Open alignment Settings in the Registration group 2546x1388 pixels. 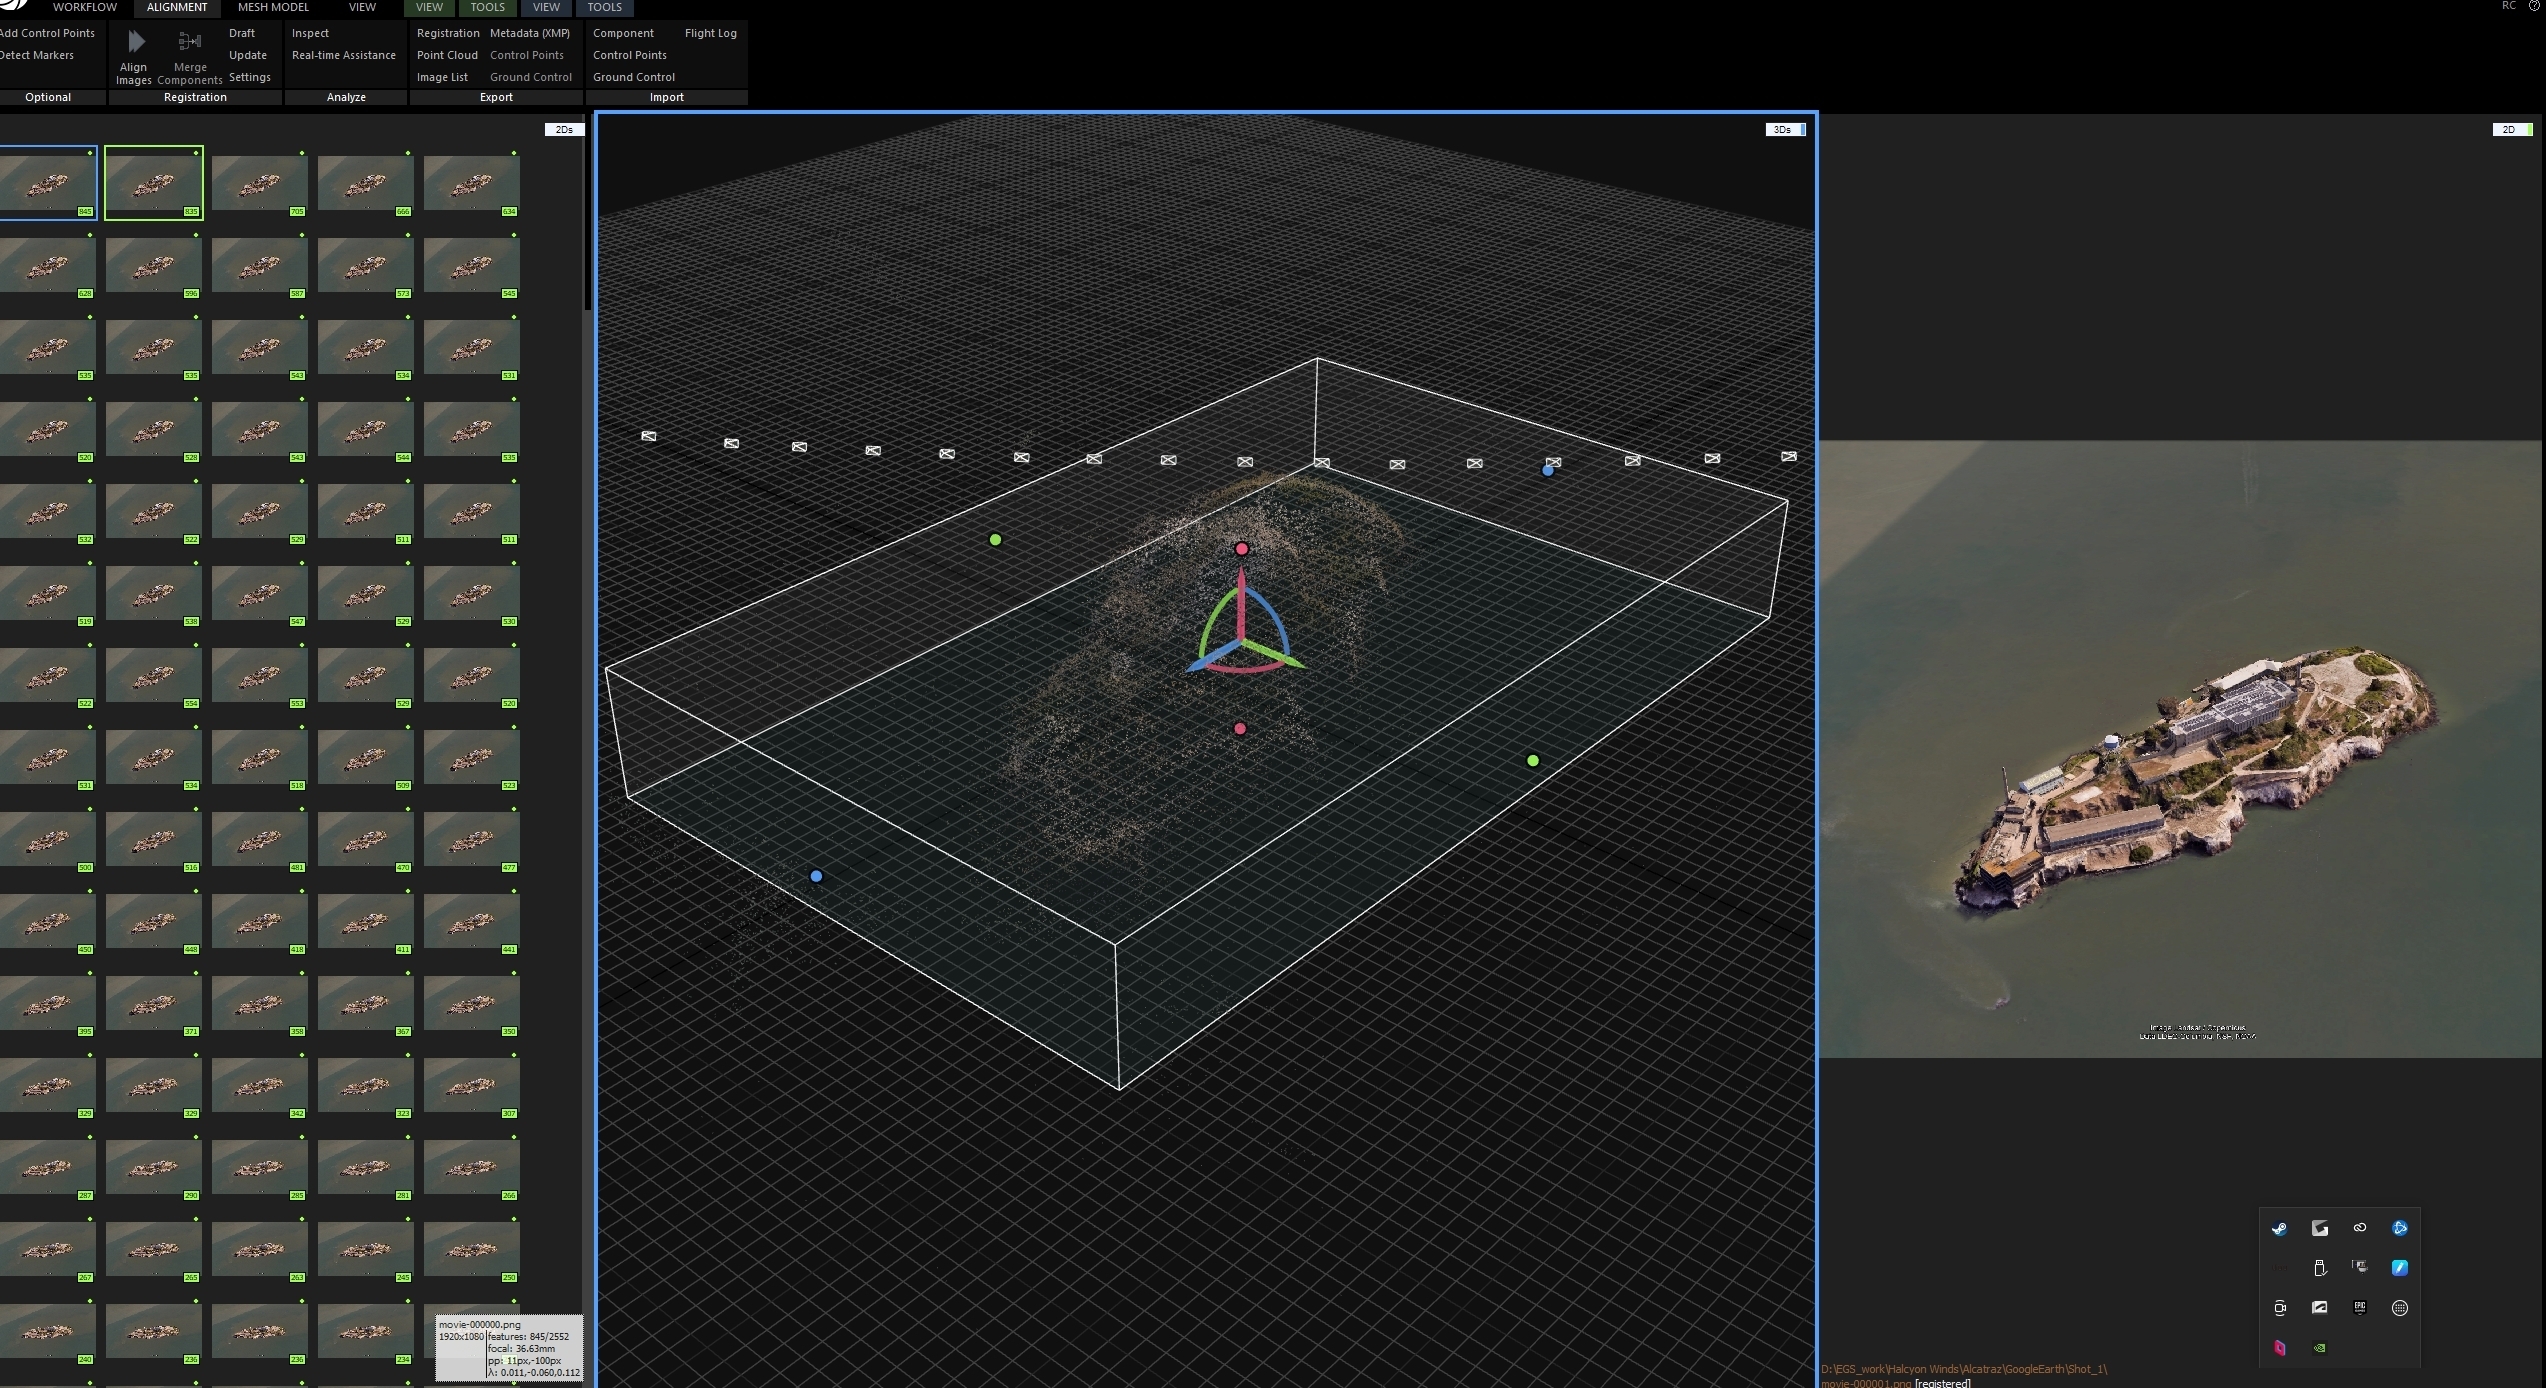(x=250, y=77)
